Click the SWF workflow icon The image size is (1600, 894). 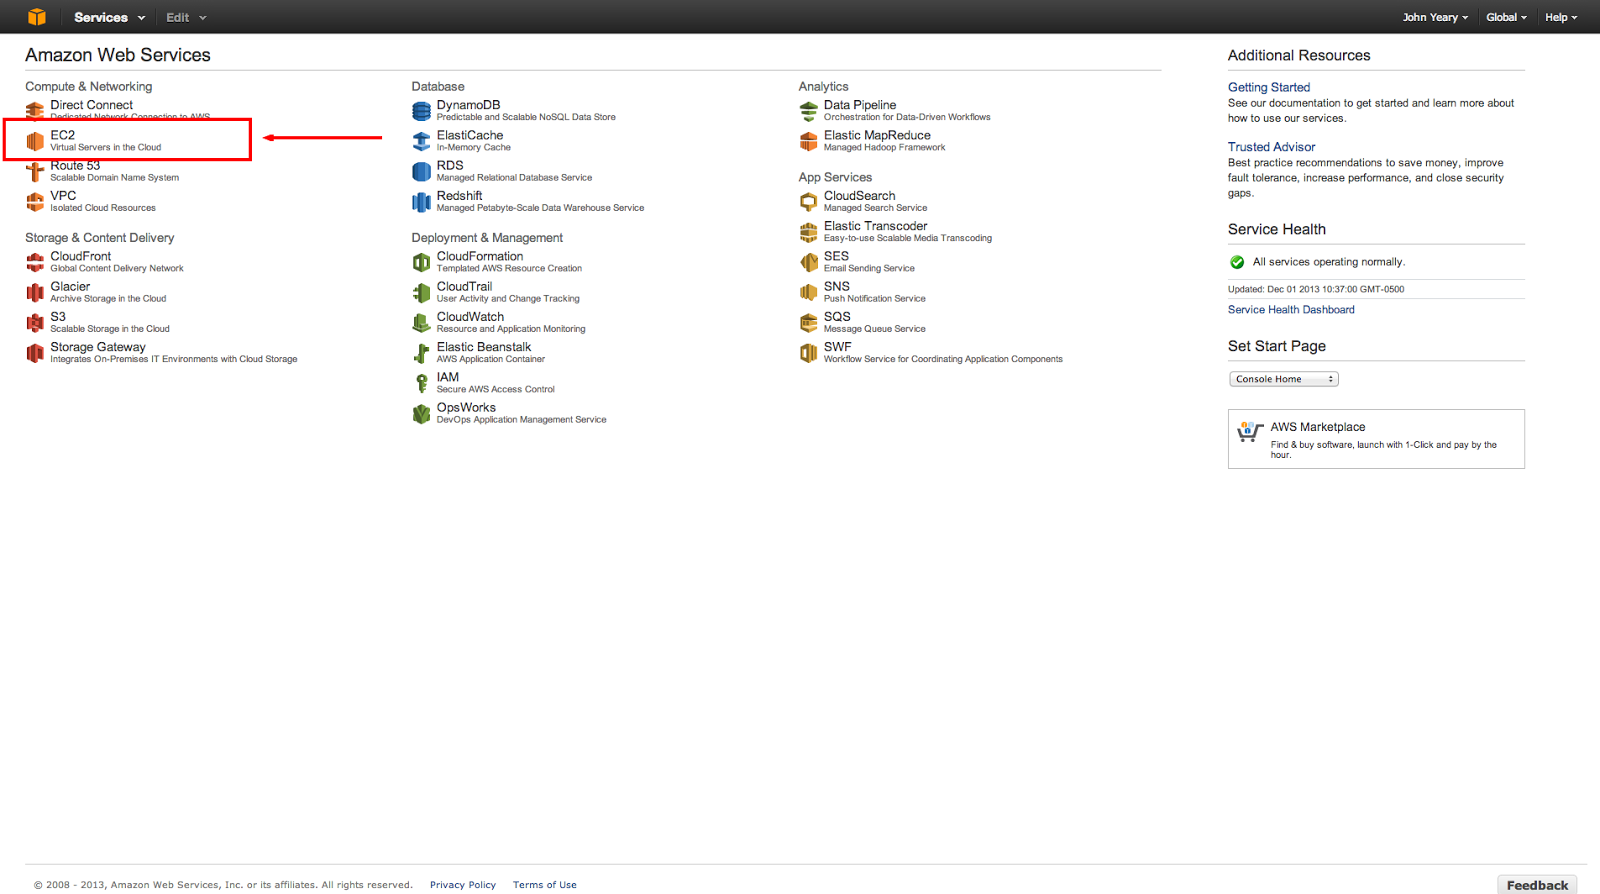point(809,352)
